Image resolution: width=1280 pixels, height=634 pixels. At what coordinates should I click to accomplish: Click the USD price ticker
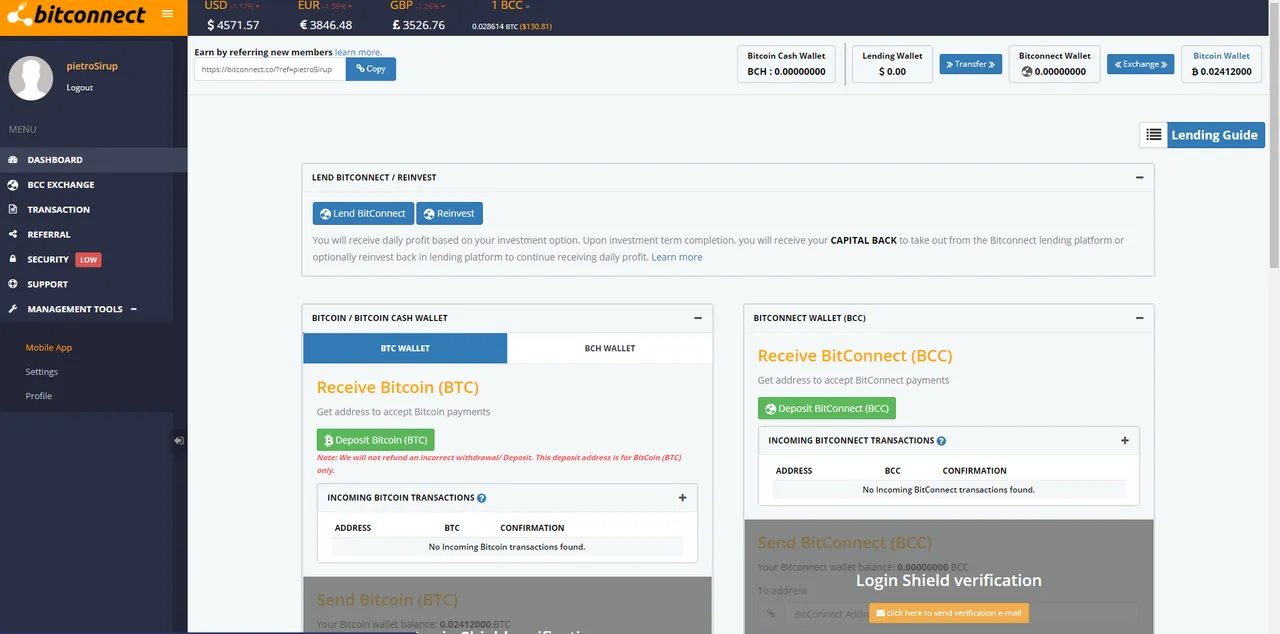tap(233, 17)
